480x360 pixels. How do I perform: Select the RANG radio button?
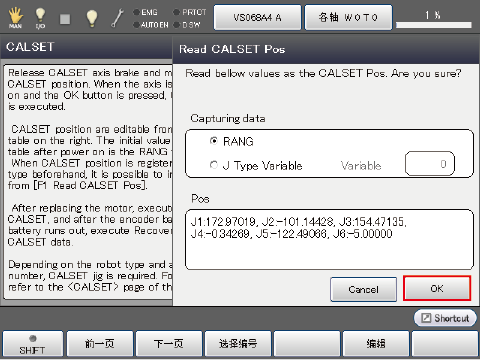pos(214,141)
